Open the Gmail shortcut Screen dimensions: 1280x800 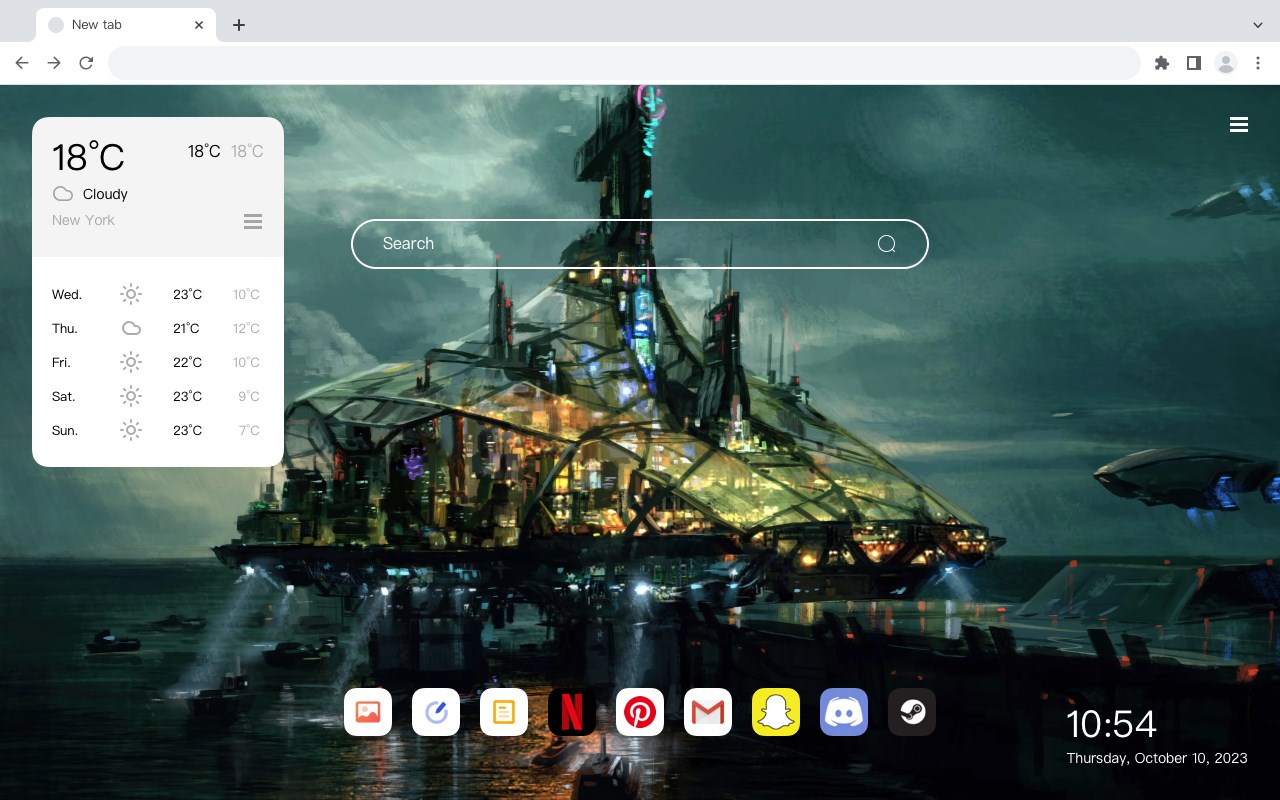click(x=708, y=712)
